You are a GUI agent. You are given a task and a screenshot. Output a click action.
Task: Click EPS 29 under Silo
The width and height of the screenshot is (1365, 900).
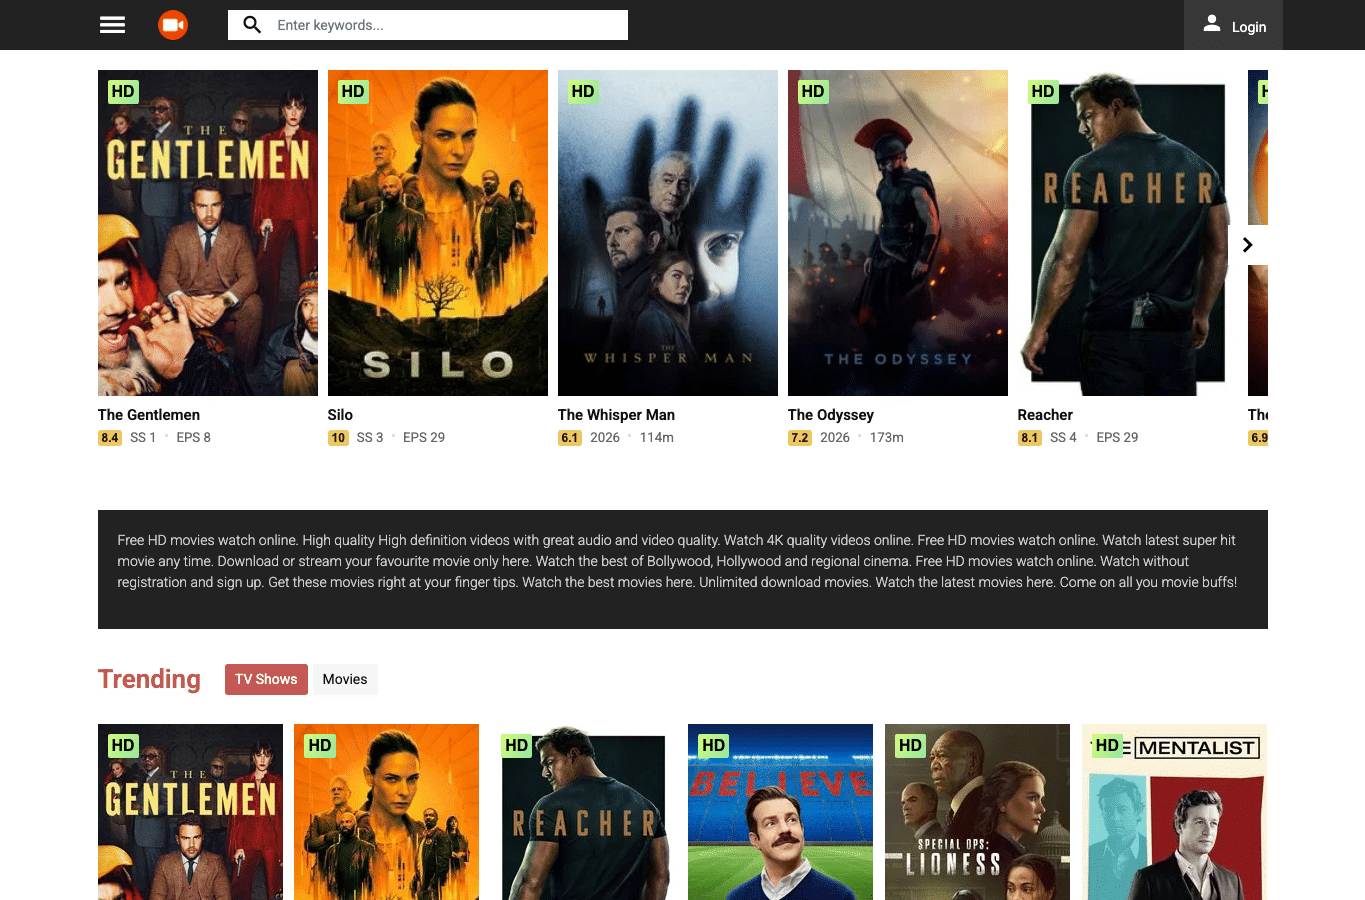(x=424, y=438)
